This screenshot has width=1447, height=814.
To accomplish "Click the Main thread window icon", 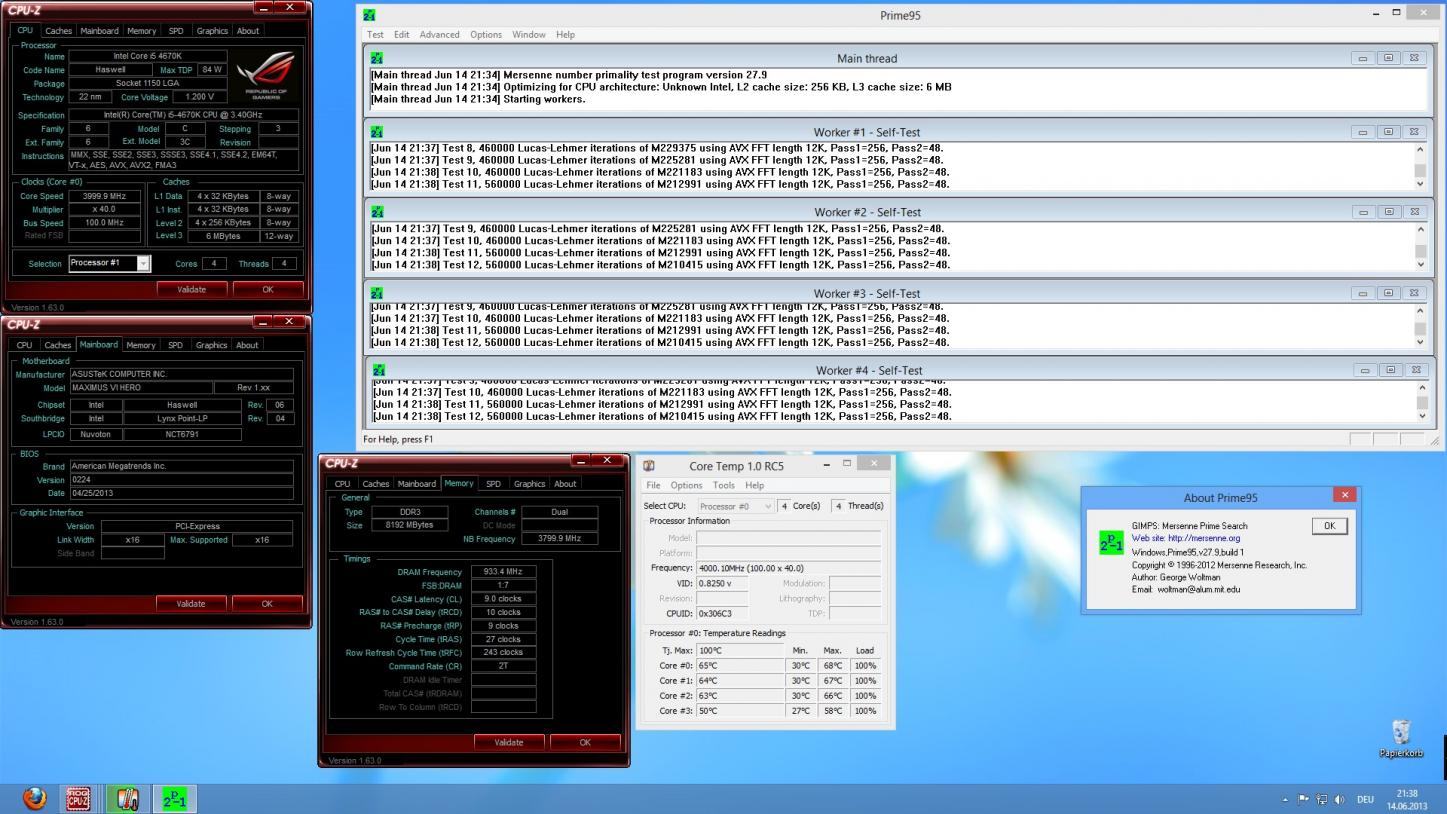I will point(376,58).
